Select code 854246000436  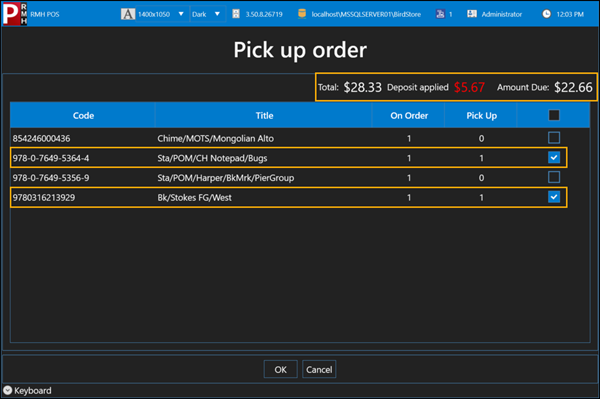[41, 138]
